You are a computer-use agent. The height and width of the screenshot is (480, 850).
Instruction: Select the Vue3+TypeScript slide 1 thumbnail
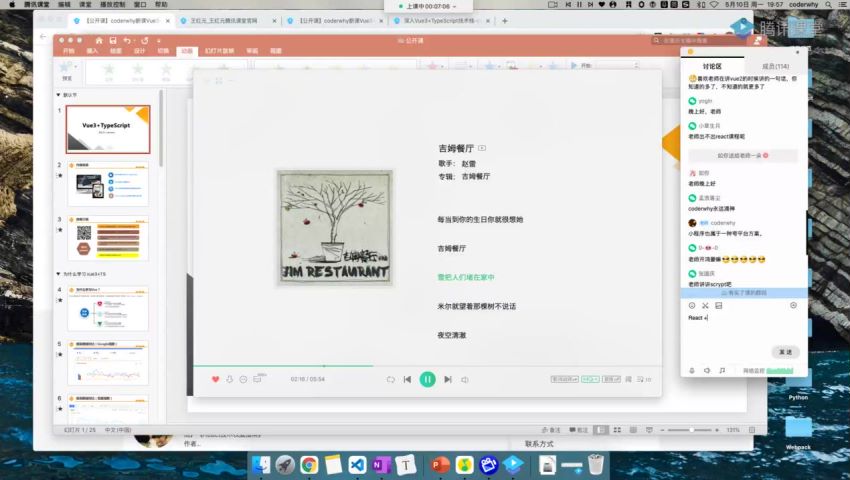click(x=108, y=130)
